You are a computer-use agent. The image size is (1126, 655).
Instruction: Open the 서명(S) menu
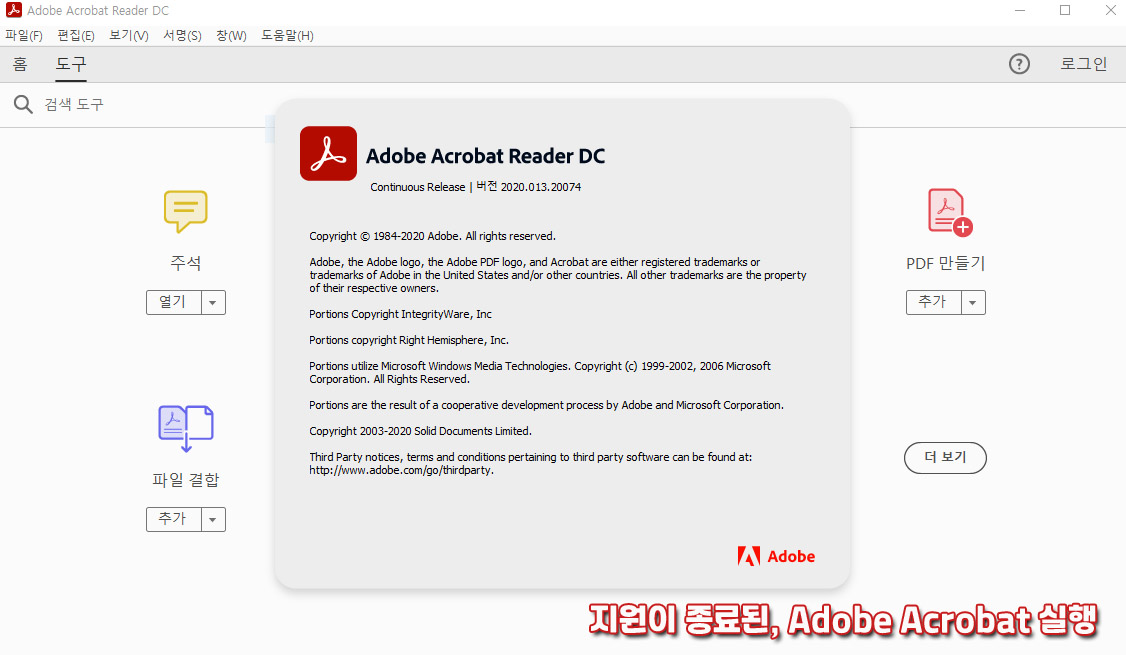click(182, 35)
